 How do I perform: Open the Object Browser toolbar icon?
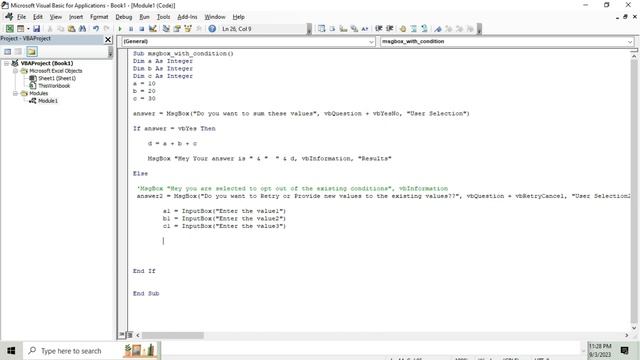click(188, 29)
